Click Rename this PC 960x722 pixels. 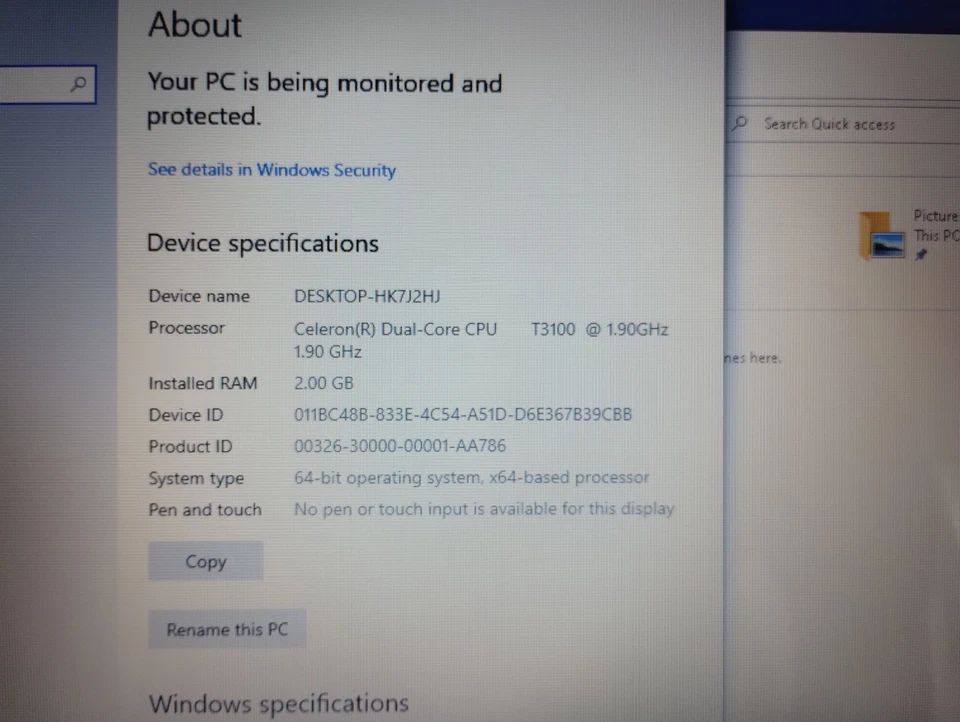pyautogui.click(x=227, y=629)
